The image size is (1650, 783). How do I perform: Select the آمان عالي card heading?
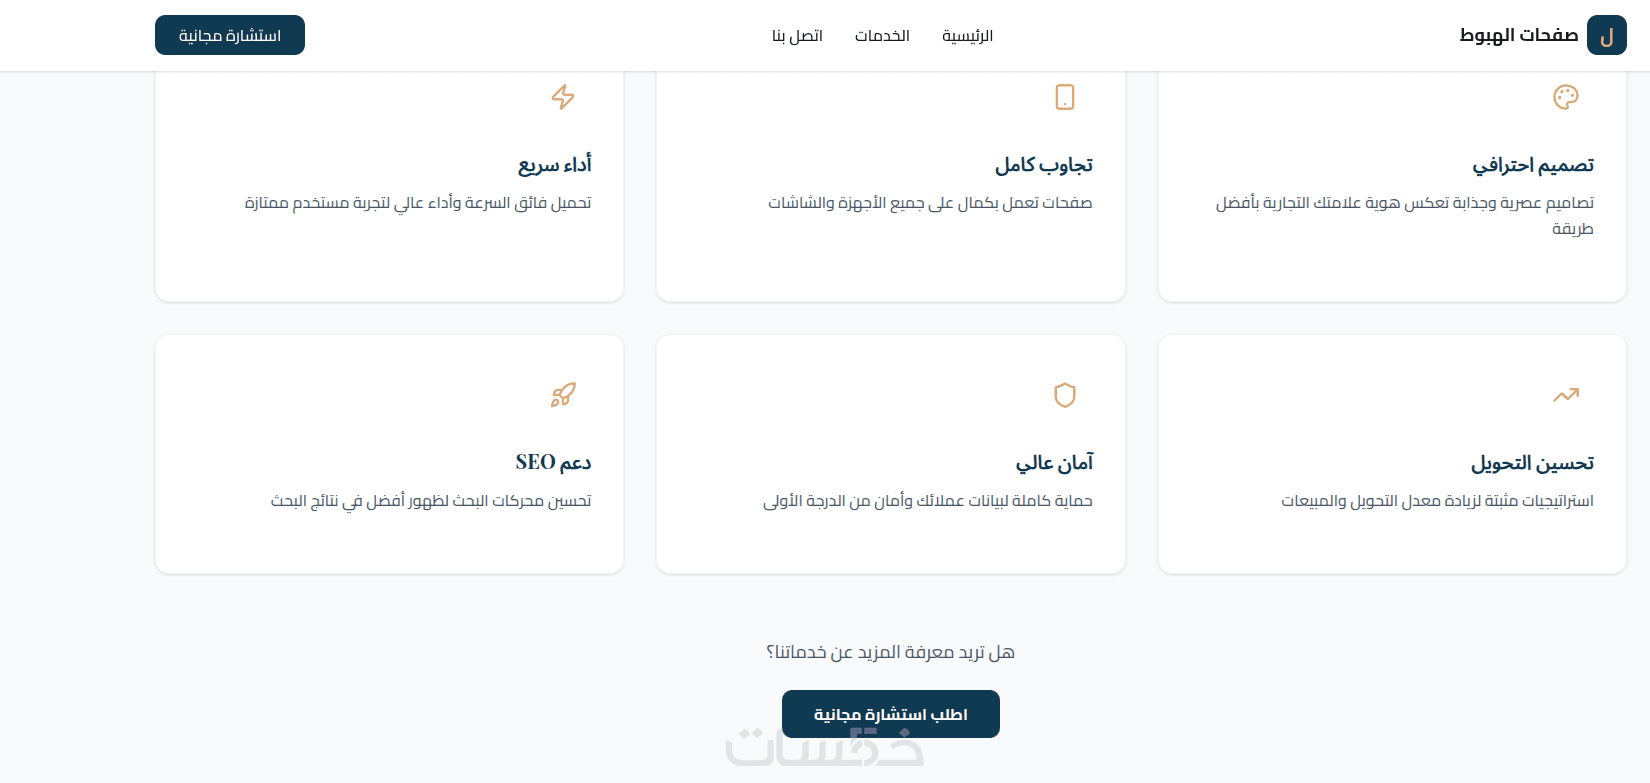[x=1055, y=463]
